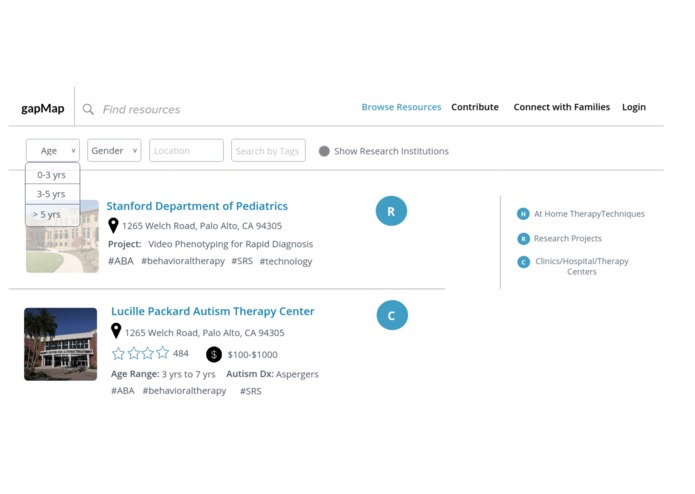
Task: Click the 484 review count
Action: [x=180, y=353]
